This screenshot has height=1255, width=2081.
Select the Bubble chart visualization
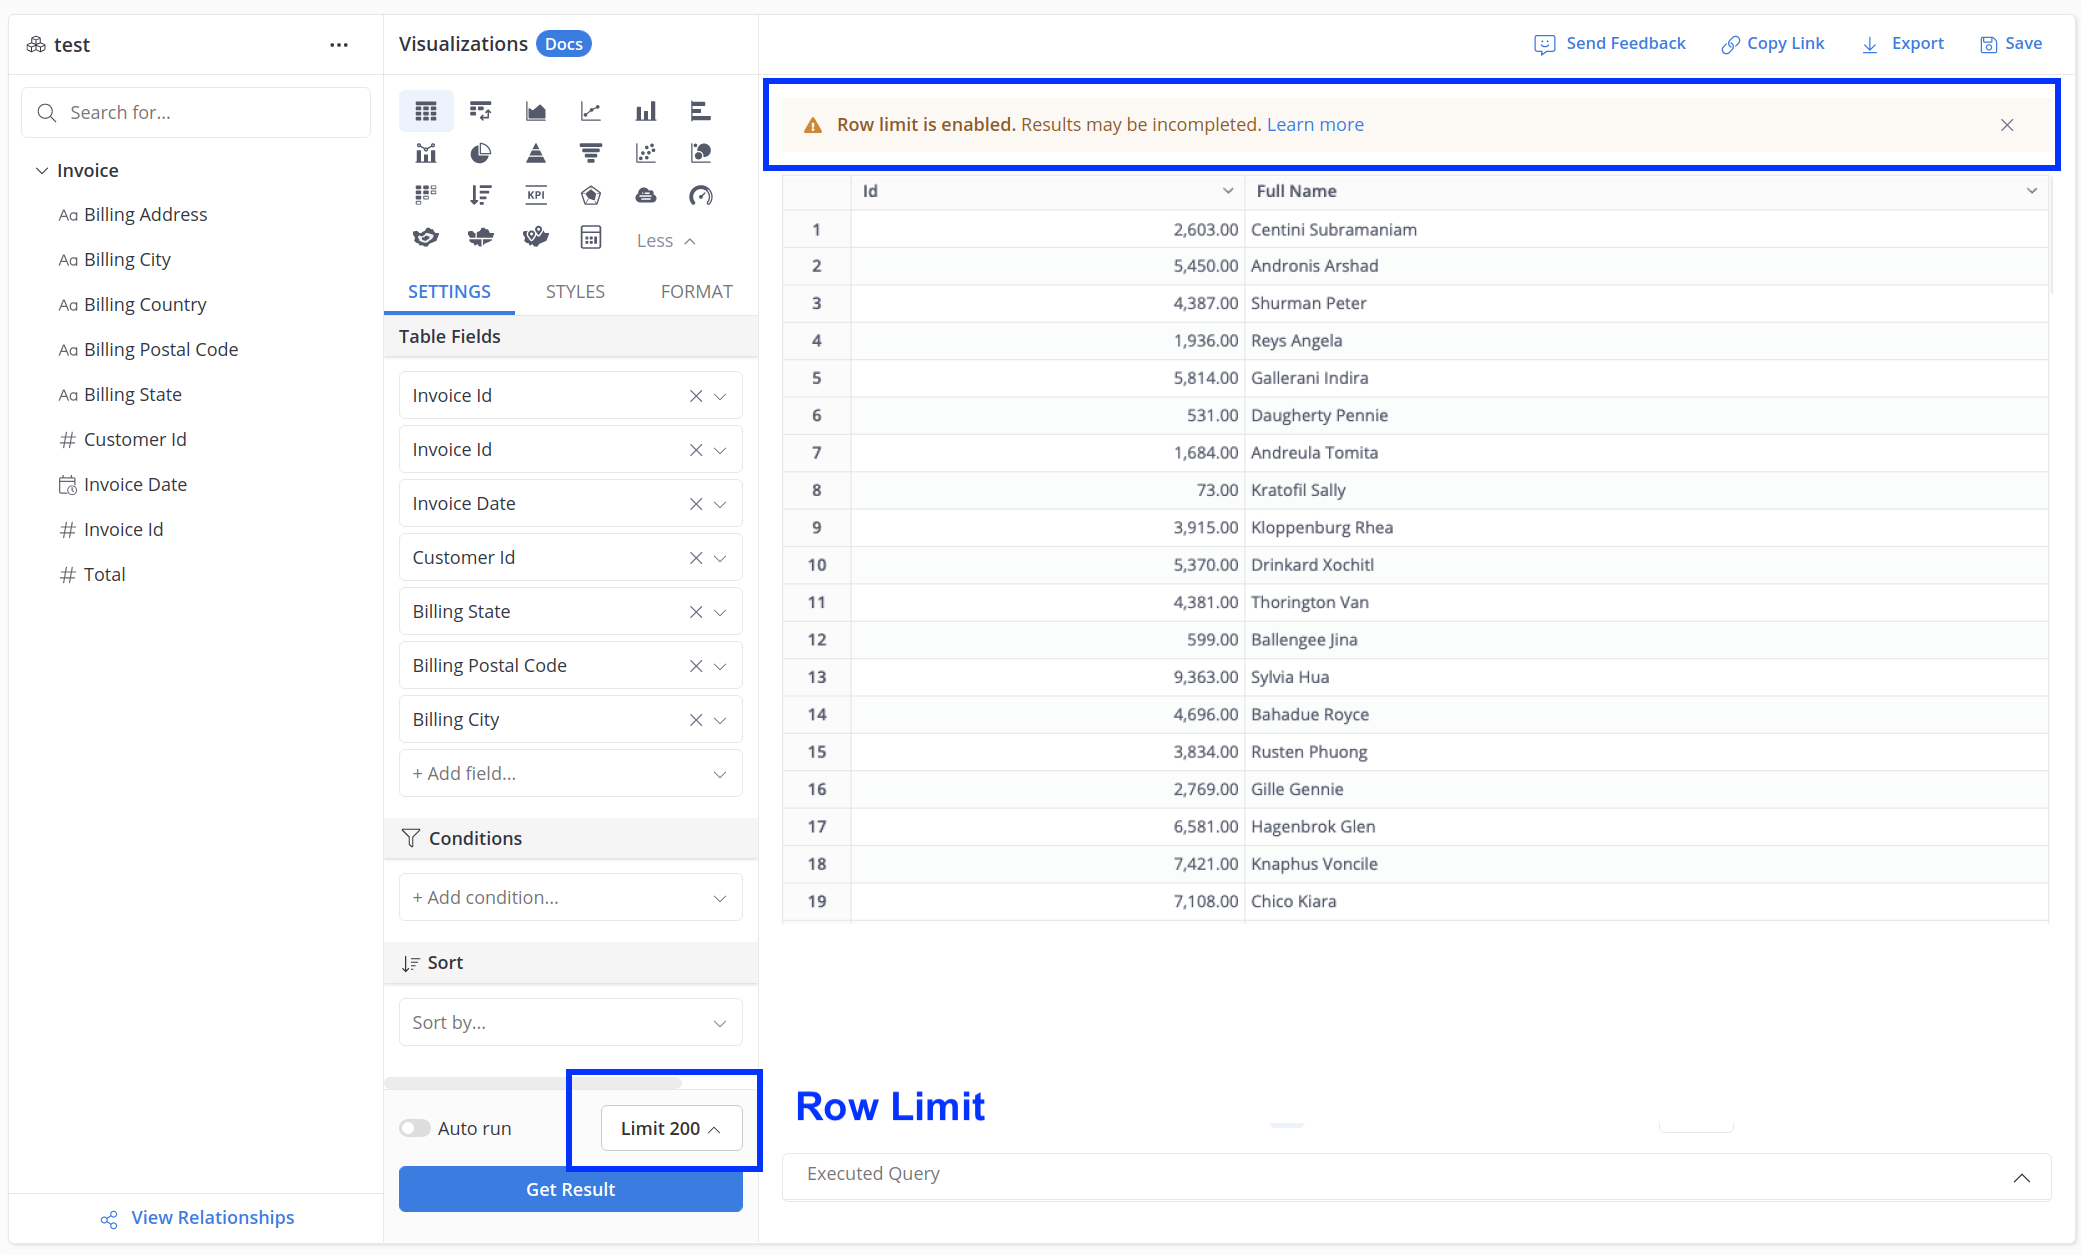[701, 153]
